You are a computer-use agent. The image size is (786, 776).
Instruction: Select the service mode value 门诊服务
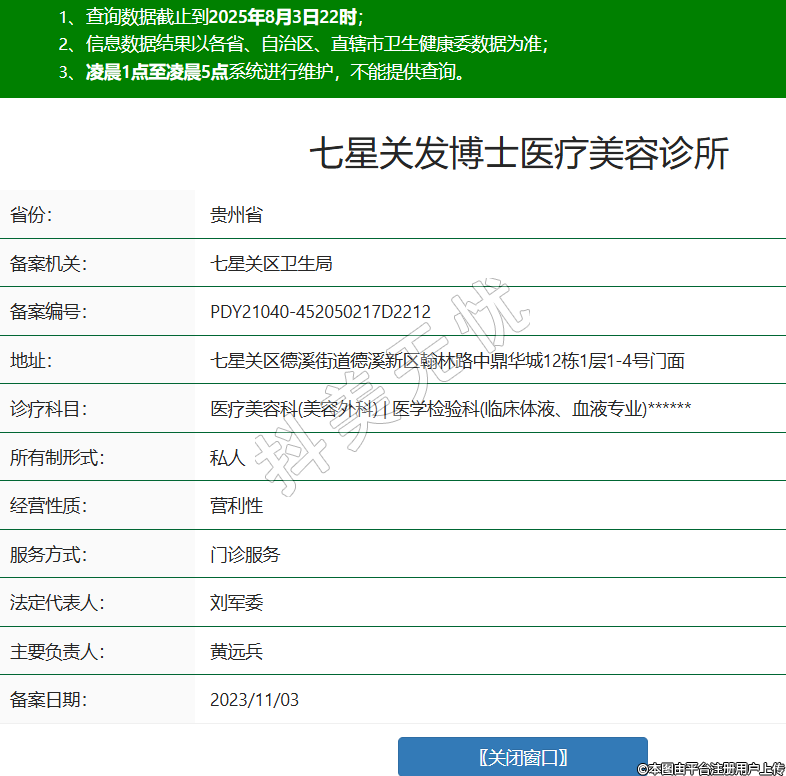245,554
